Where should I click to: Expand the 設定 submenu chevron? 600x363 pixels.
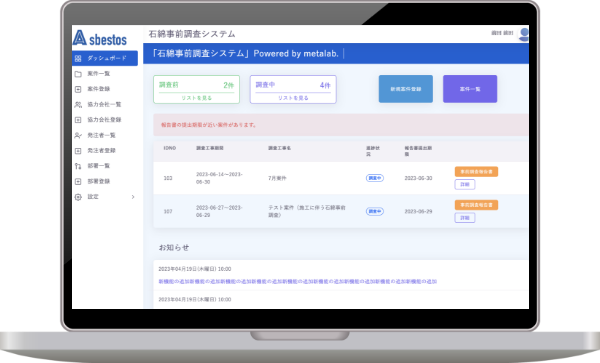133,197
